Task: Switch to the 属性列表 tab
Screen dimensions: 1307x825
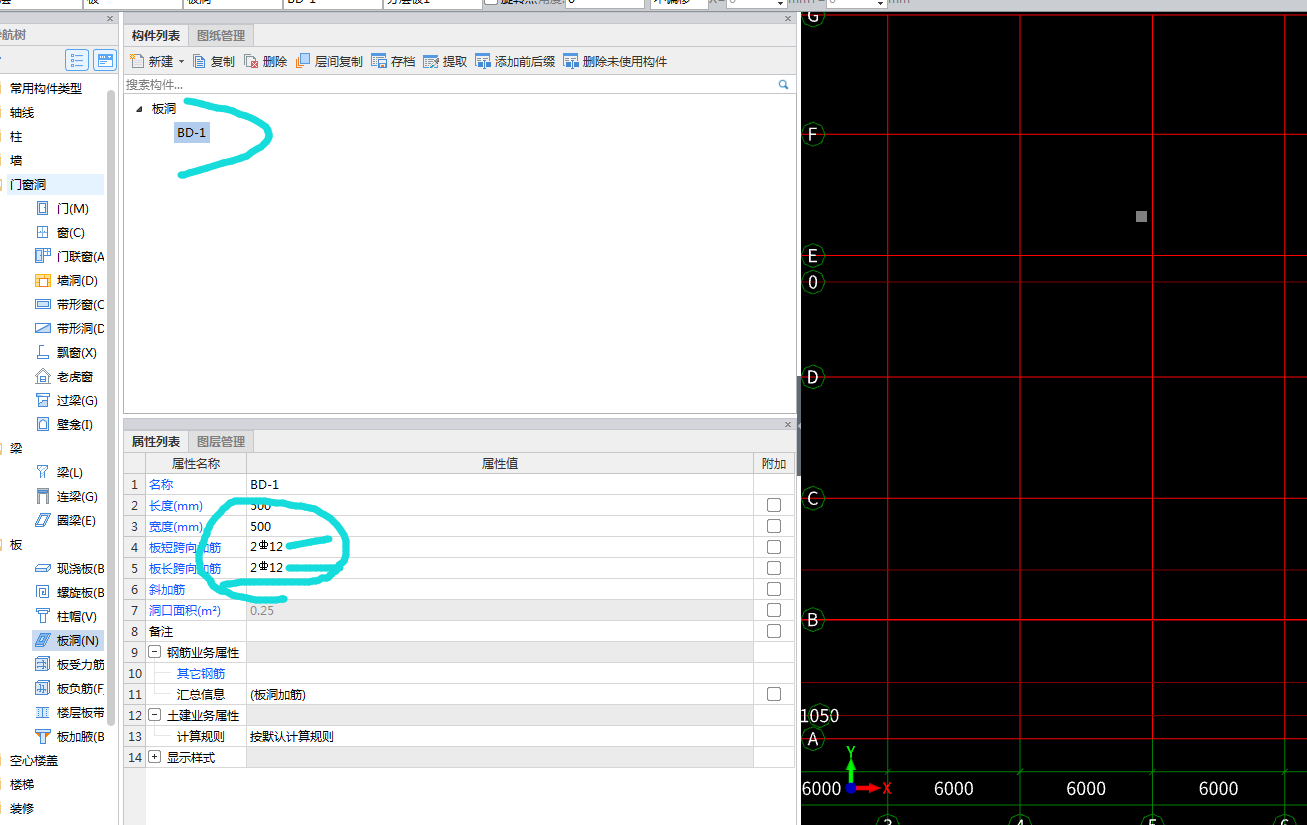Action: 156,441
